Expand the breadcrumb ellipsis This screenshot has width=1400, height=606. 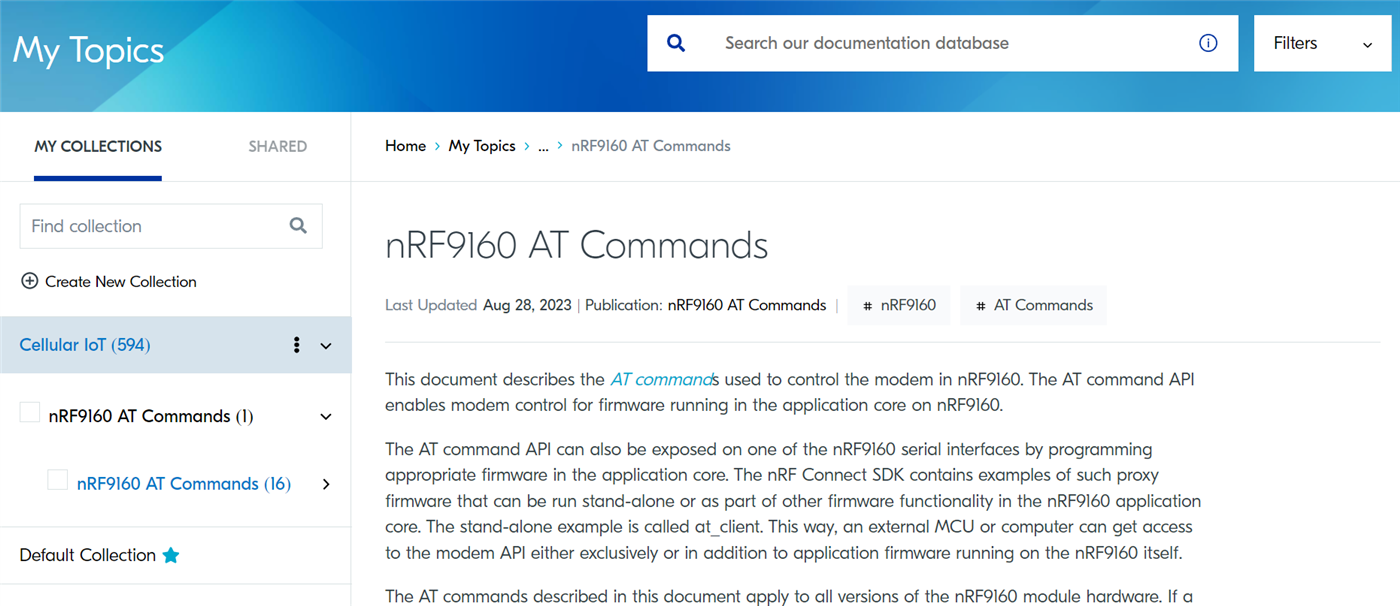[x=543, y=146]
